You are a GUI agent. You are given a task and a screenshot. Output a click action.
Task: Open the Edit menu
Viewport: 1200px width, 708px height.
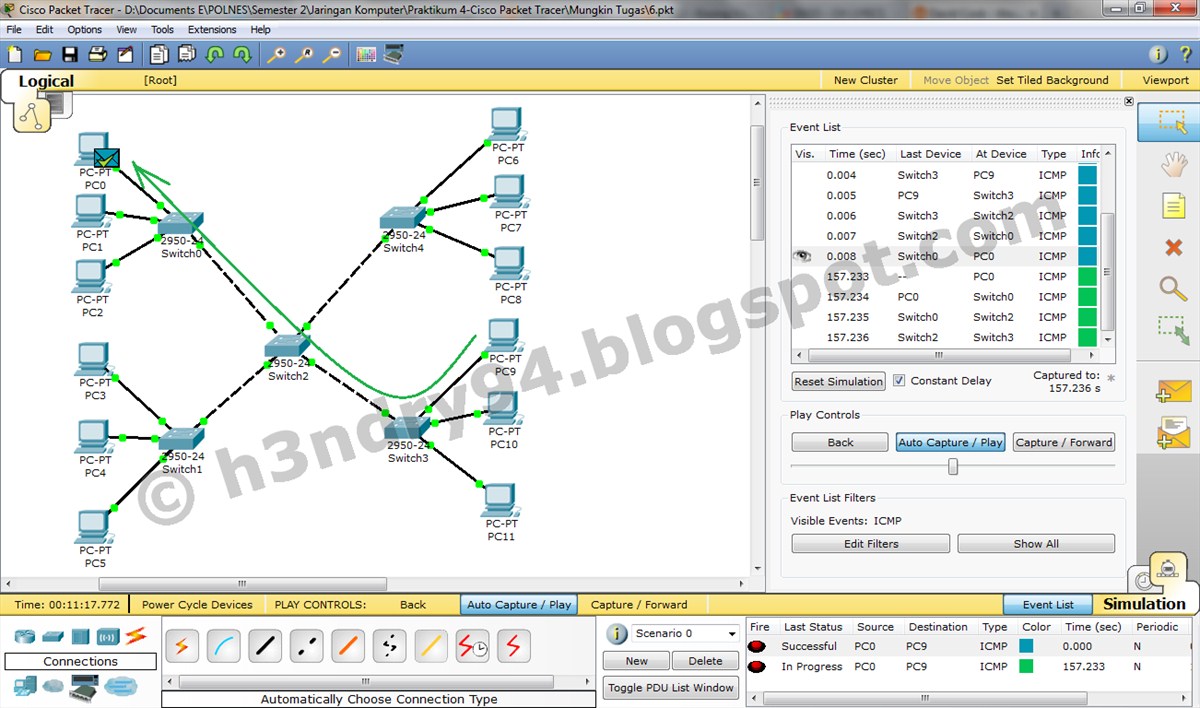pos(45,30)
